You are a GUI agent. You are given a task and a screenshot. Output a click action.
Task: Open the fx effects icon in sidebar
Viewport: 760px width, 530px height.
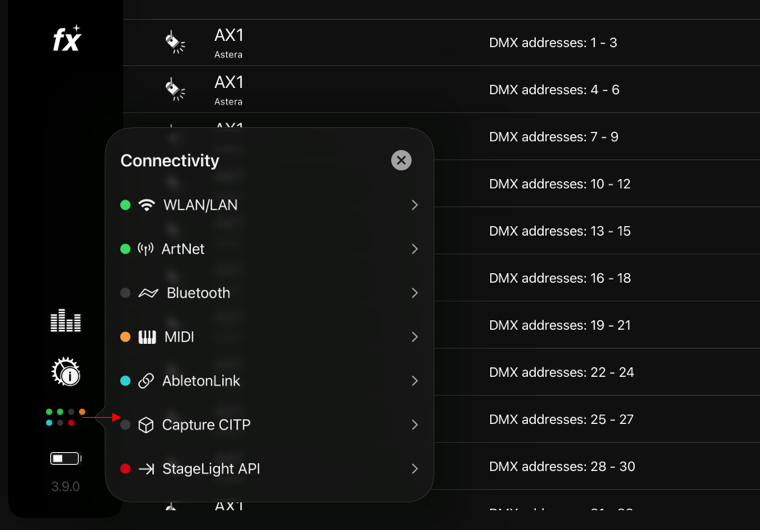[67, 38]
